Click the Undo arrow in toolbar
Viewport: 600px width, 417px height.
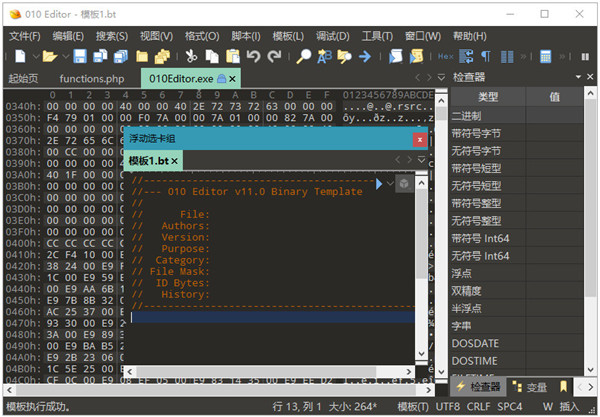click(x=252, y=56)
